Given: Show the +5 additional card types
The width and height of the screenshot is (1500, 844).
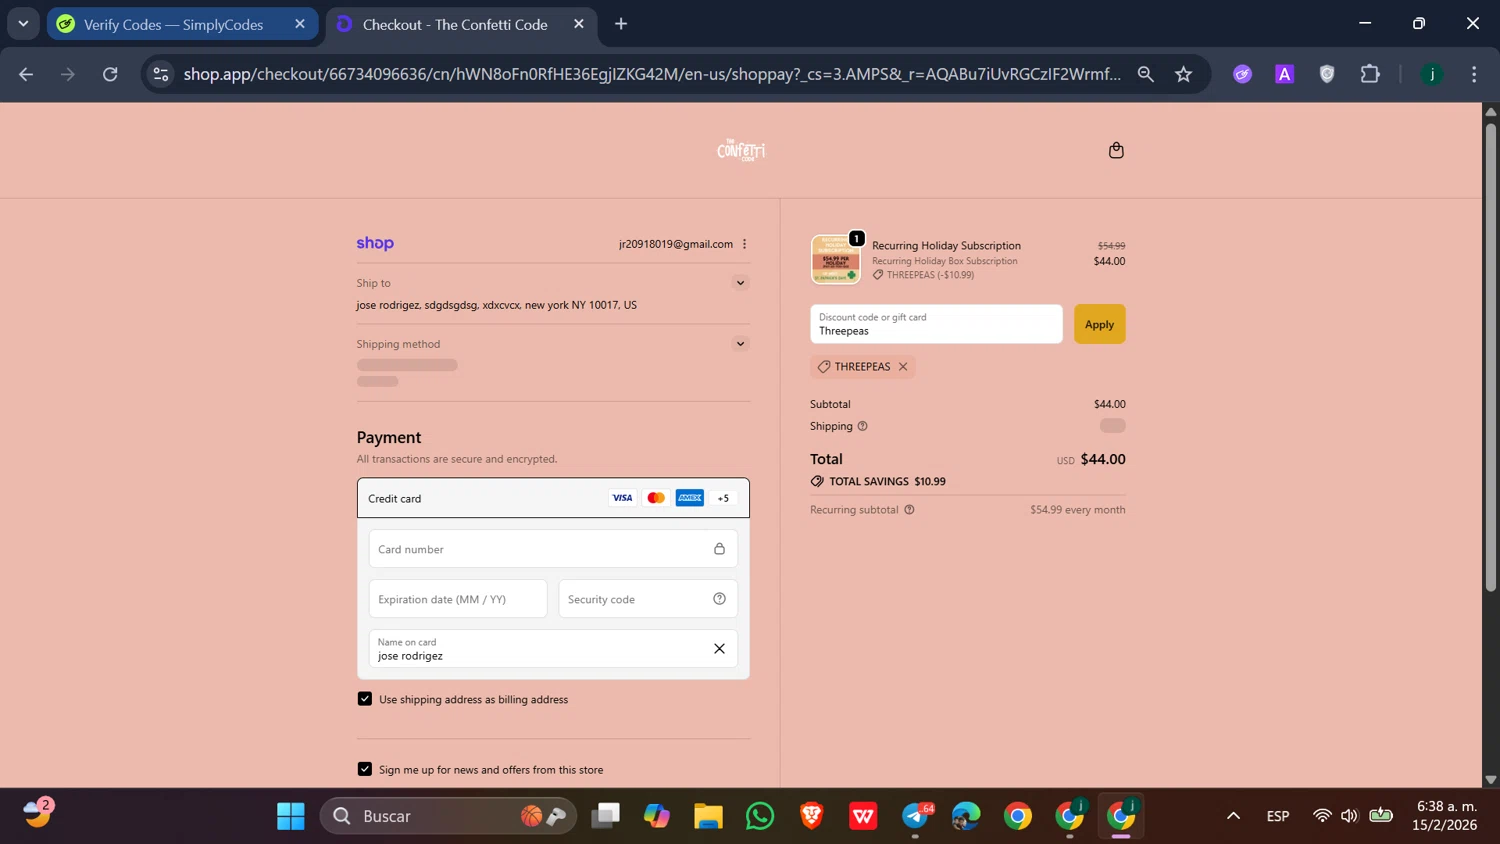Looking at the screenshot, I should pyautogui.click(x=723, y=498).
